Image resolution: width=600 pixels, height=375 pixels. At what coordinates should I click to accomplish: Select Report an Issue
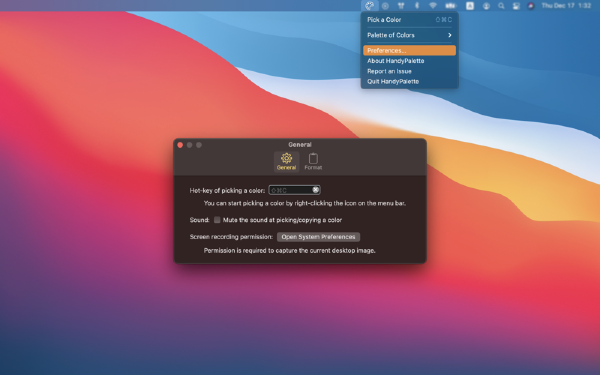409,71
